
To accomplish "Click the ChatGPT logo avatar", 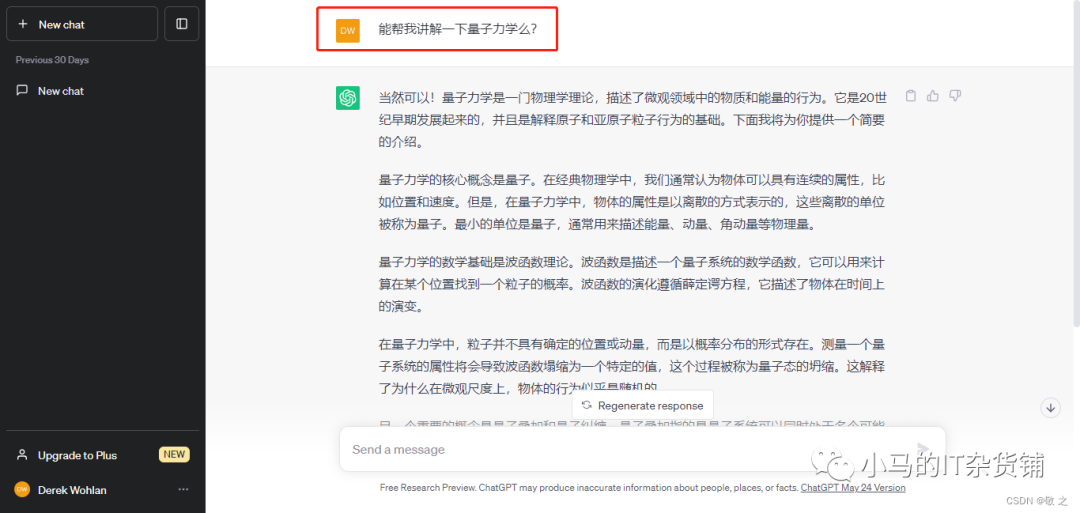I will pyautogui.click(x=347, y=98).
